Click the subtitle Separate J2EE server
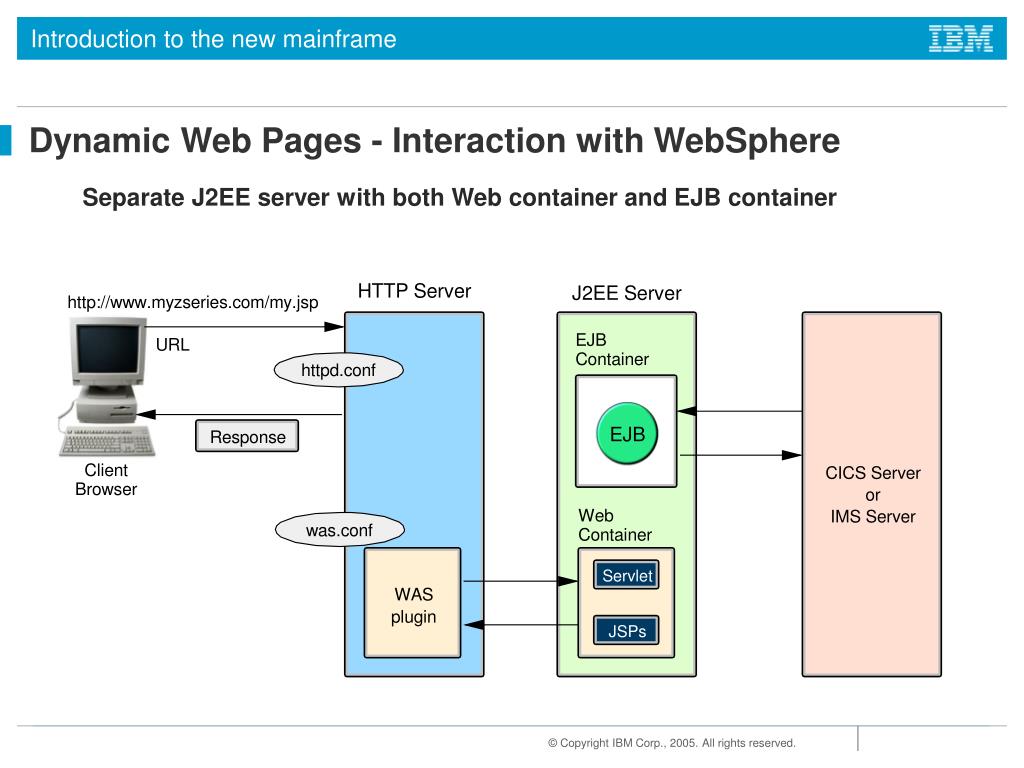Viewport: 1024px width, 768px height. (x=459, y=198)
